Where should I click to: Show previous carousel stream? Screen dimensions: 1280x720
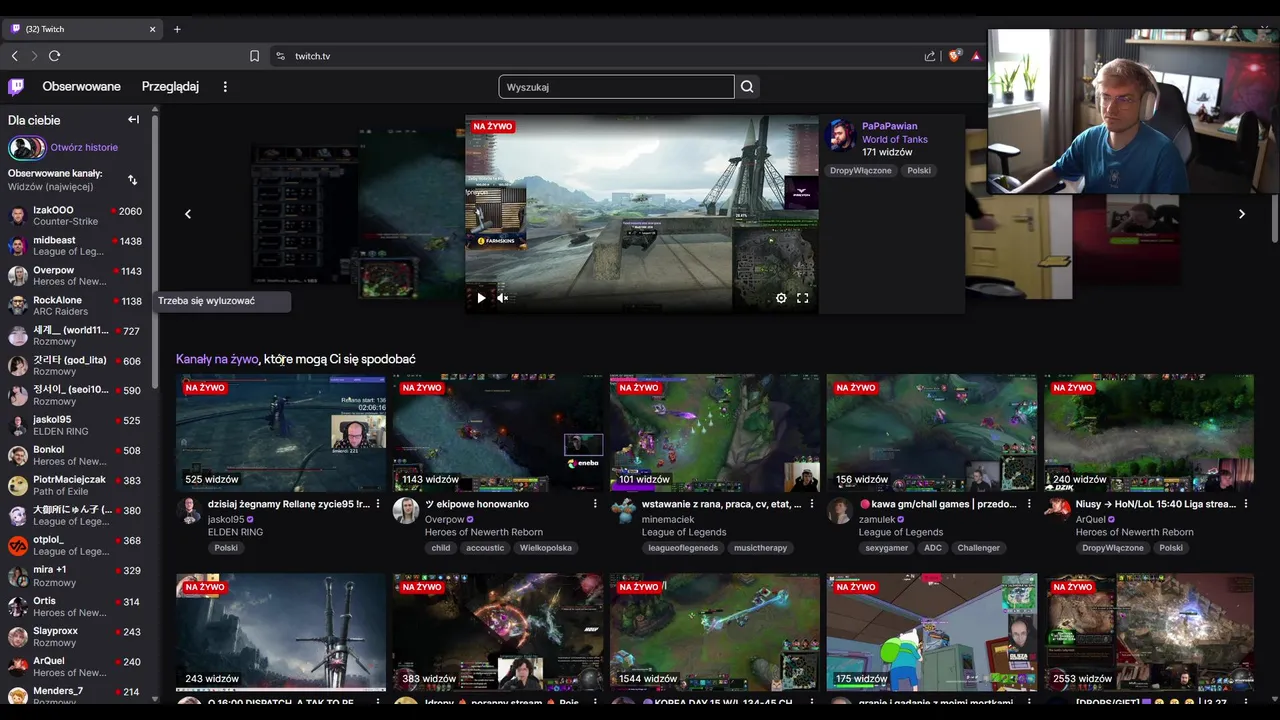click(187, 214)
